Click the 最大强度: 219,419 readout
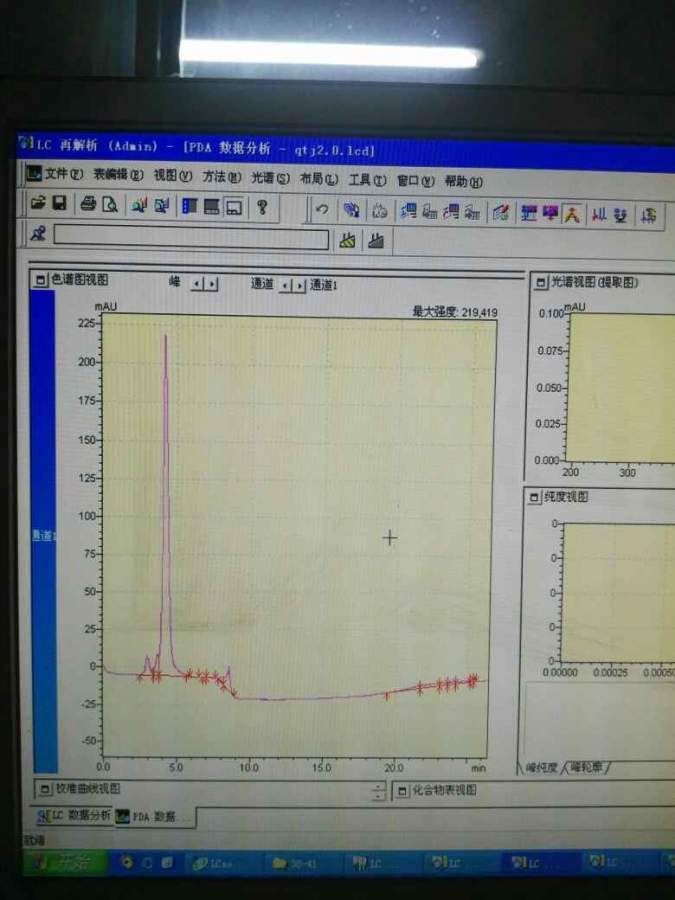The height and width of the screenshot is (900, 675). (x=455, y=312)
